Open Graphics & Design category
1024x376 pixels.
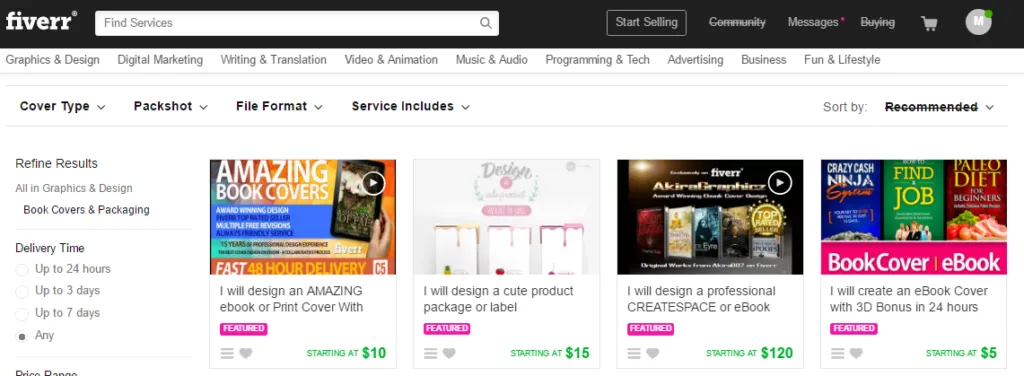tap(53, 60)
